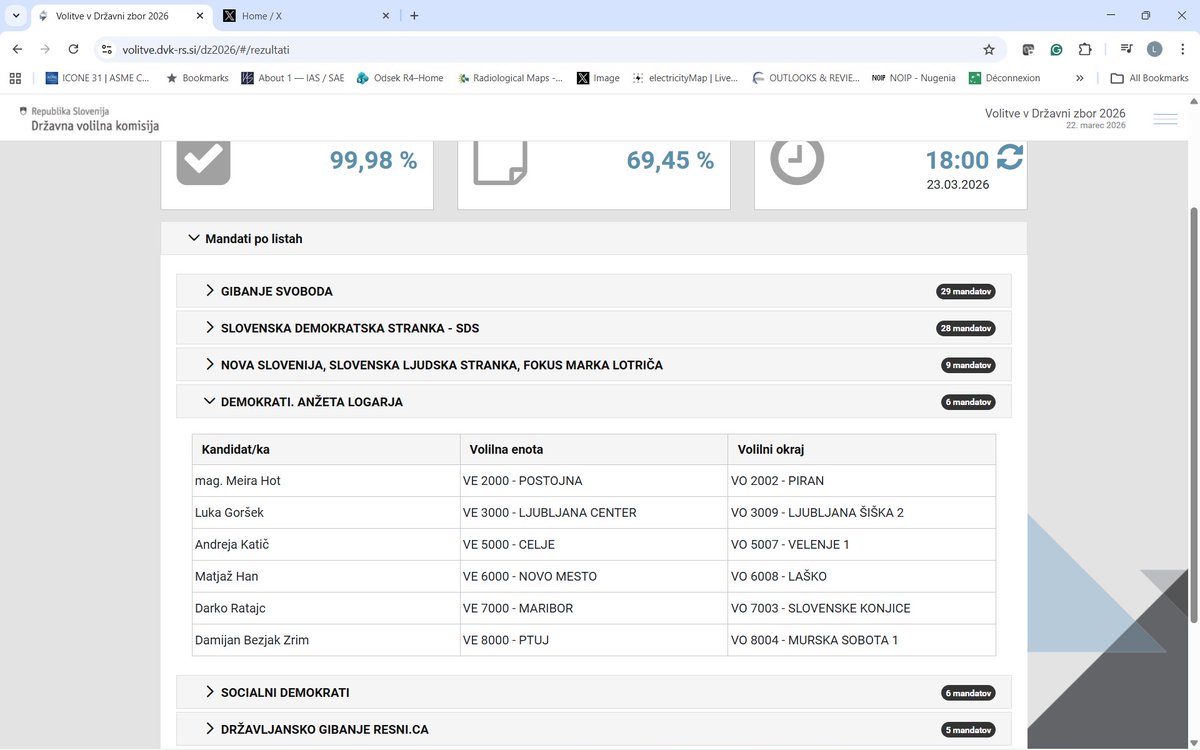Screen dimensions: 1200x750
Task: Expand the SOCIALNI DEMOKRATI list
Action: click(594, 692)
